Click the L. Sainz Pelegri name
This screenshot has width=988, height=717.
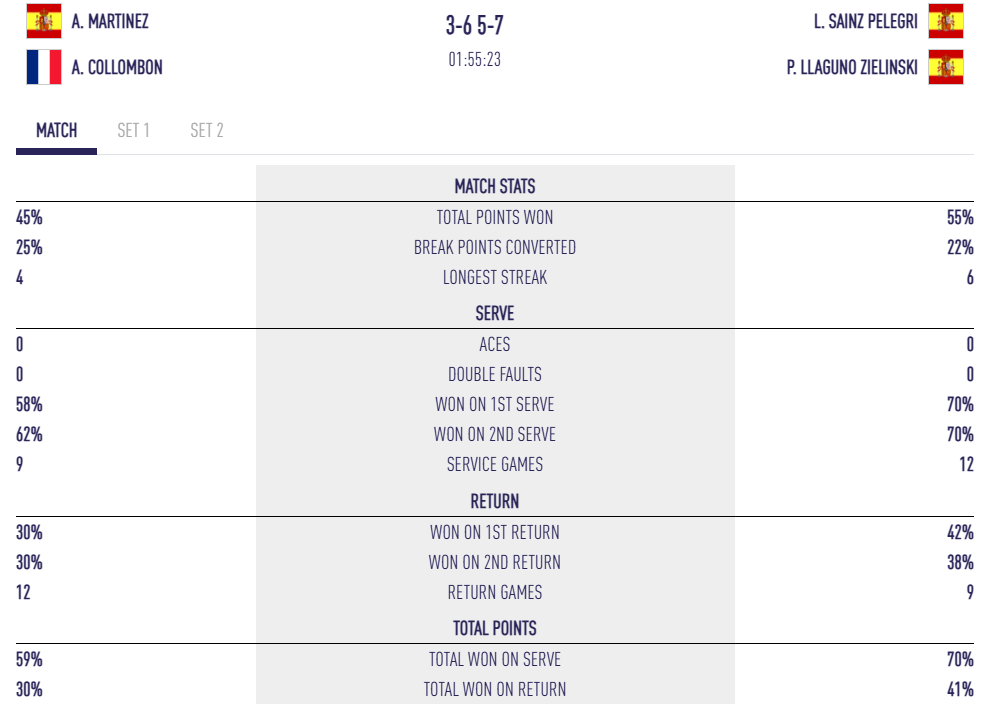pos(865,21)
